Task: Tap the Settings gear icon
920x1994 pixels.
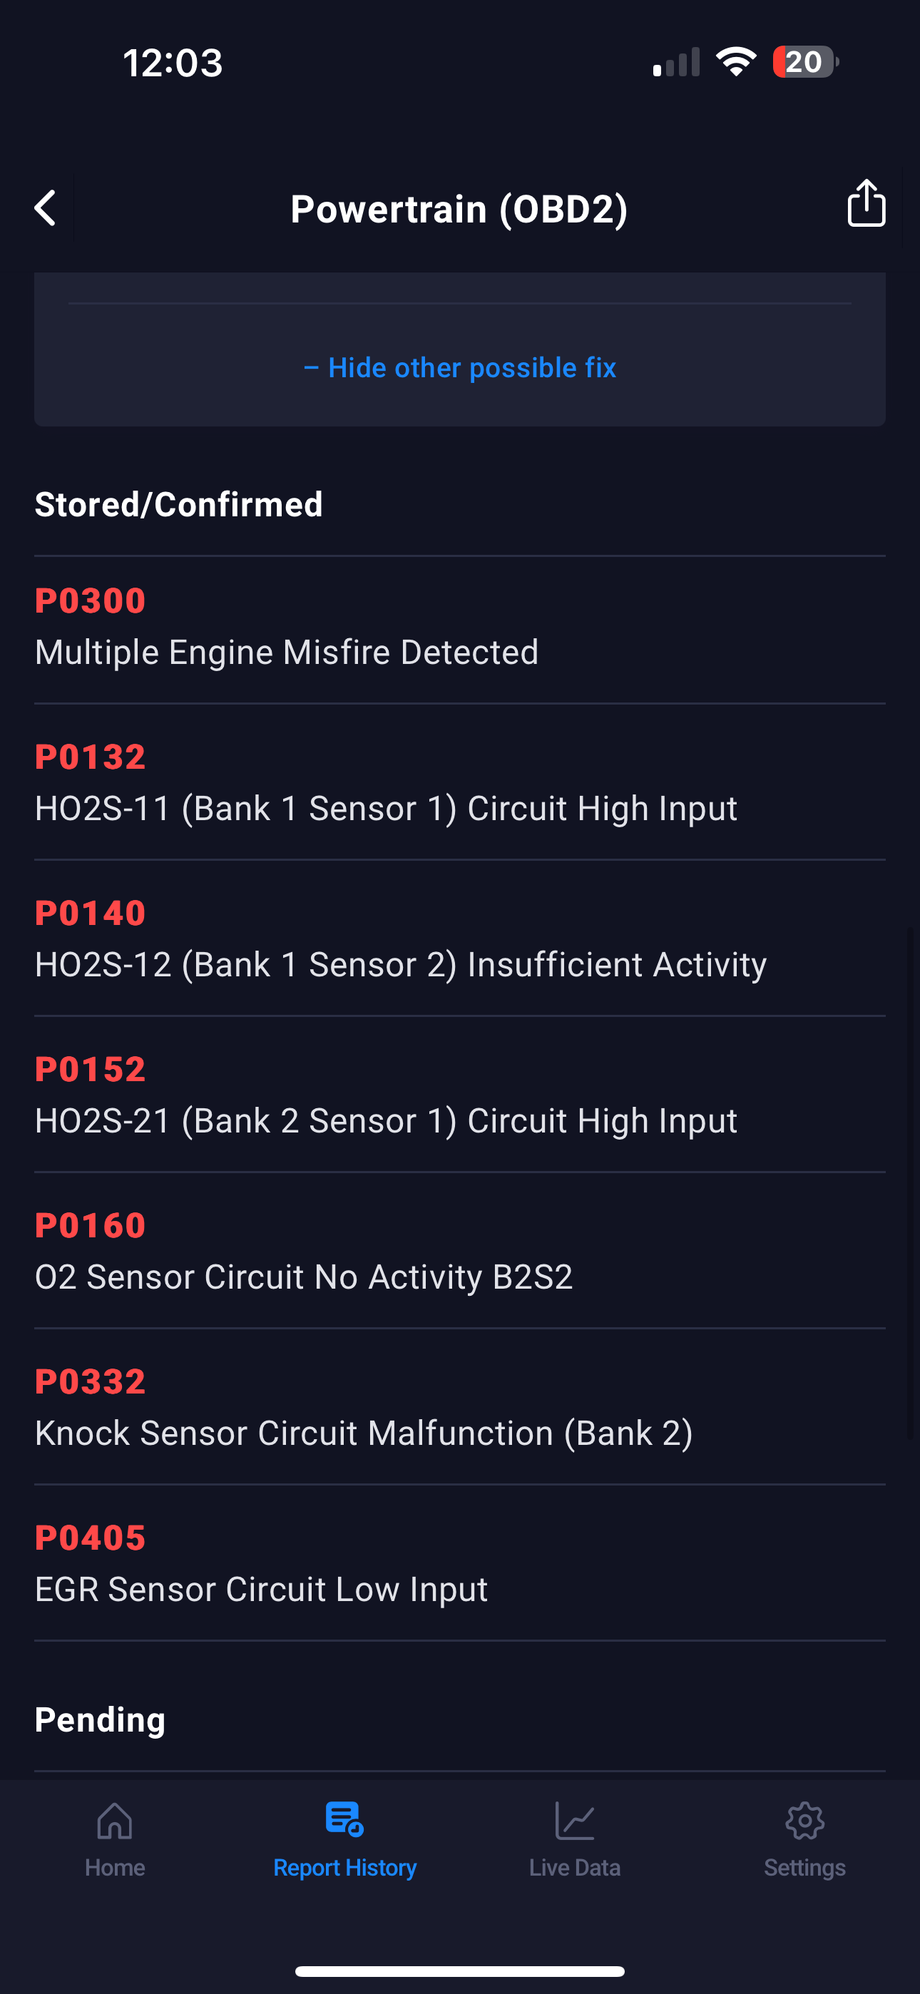Action: (805, 1821)
